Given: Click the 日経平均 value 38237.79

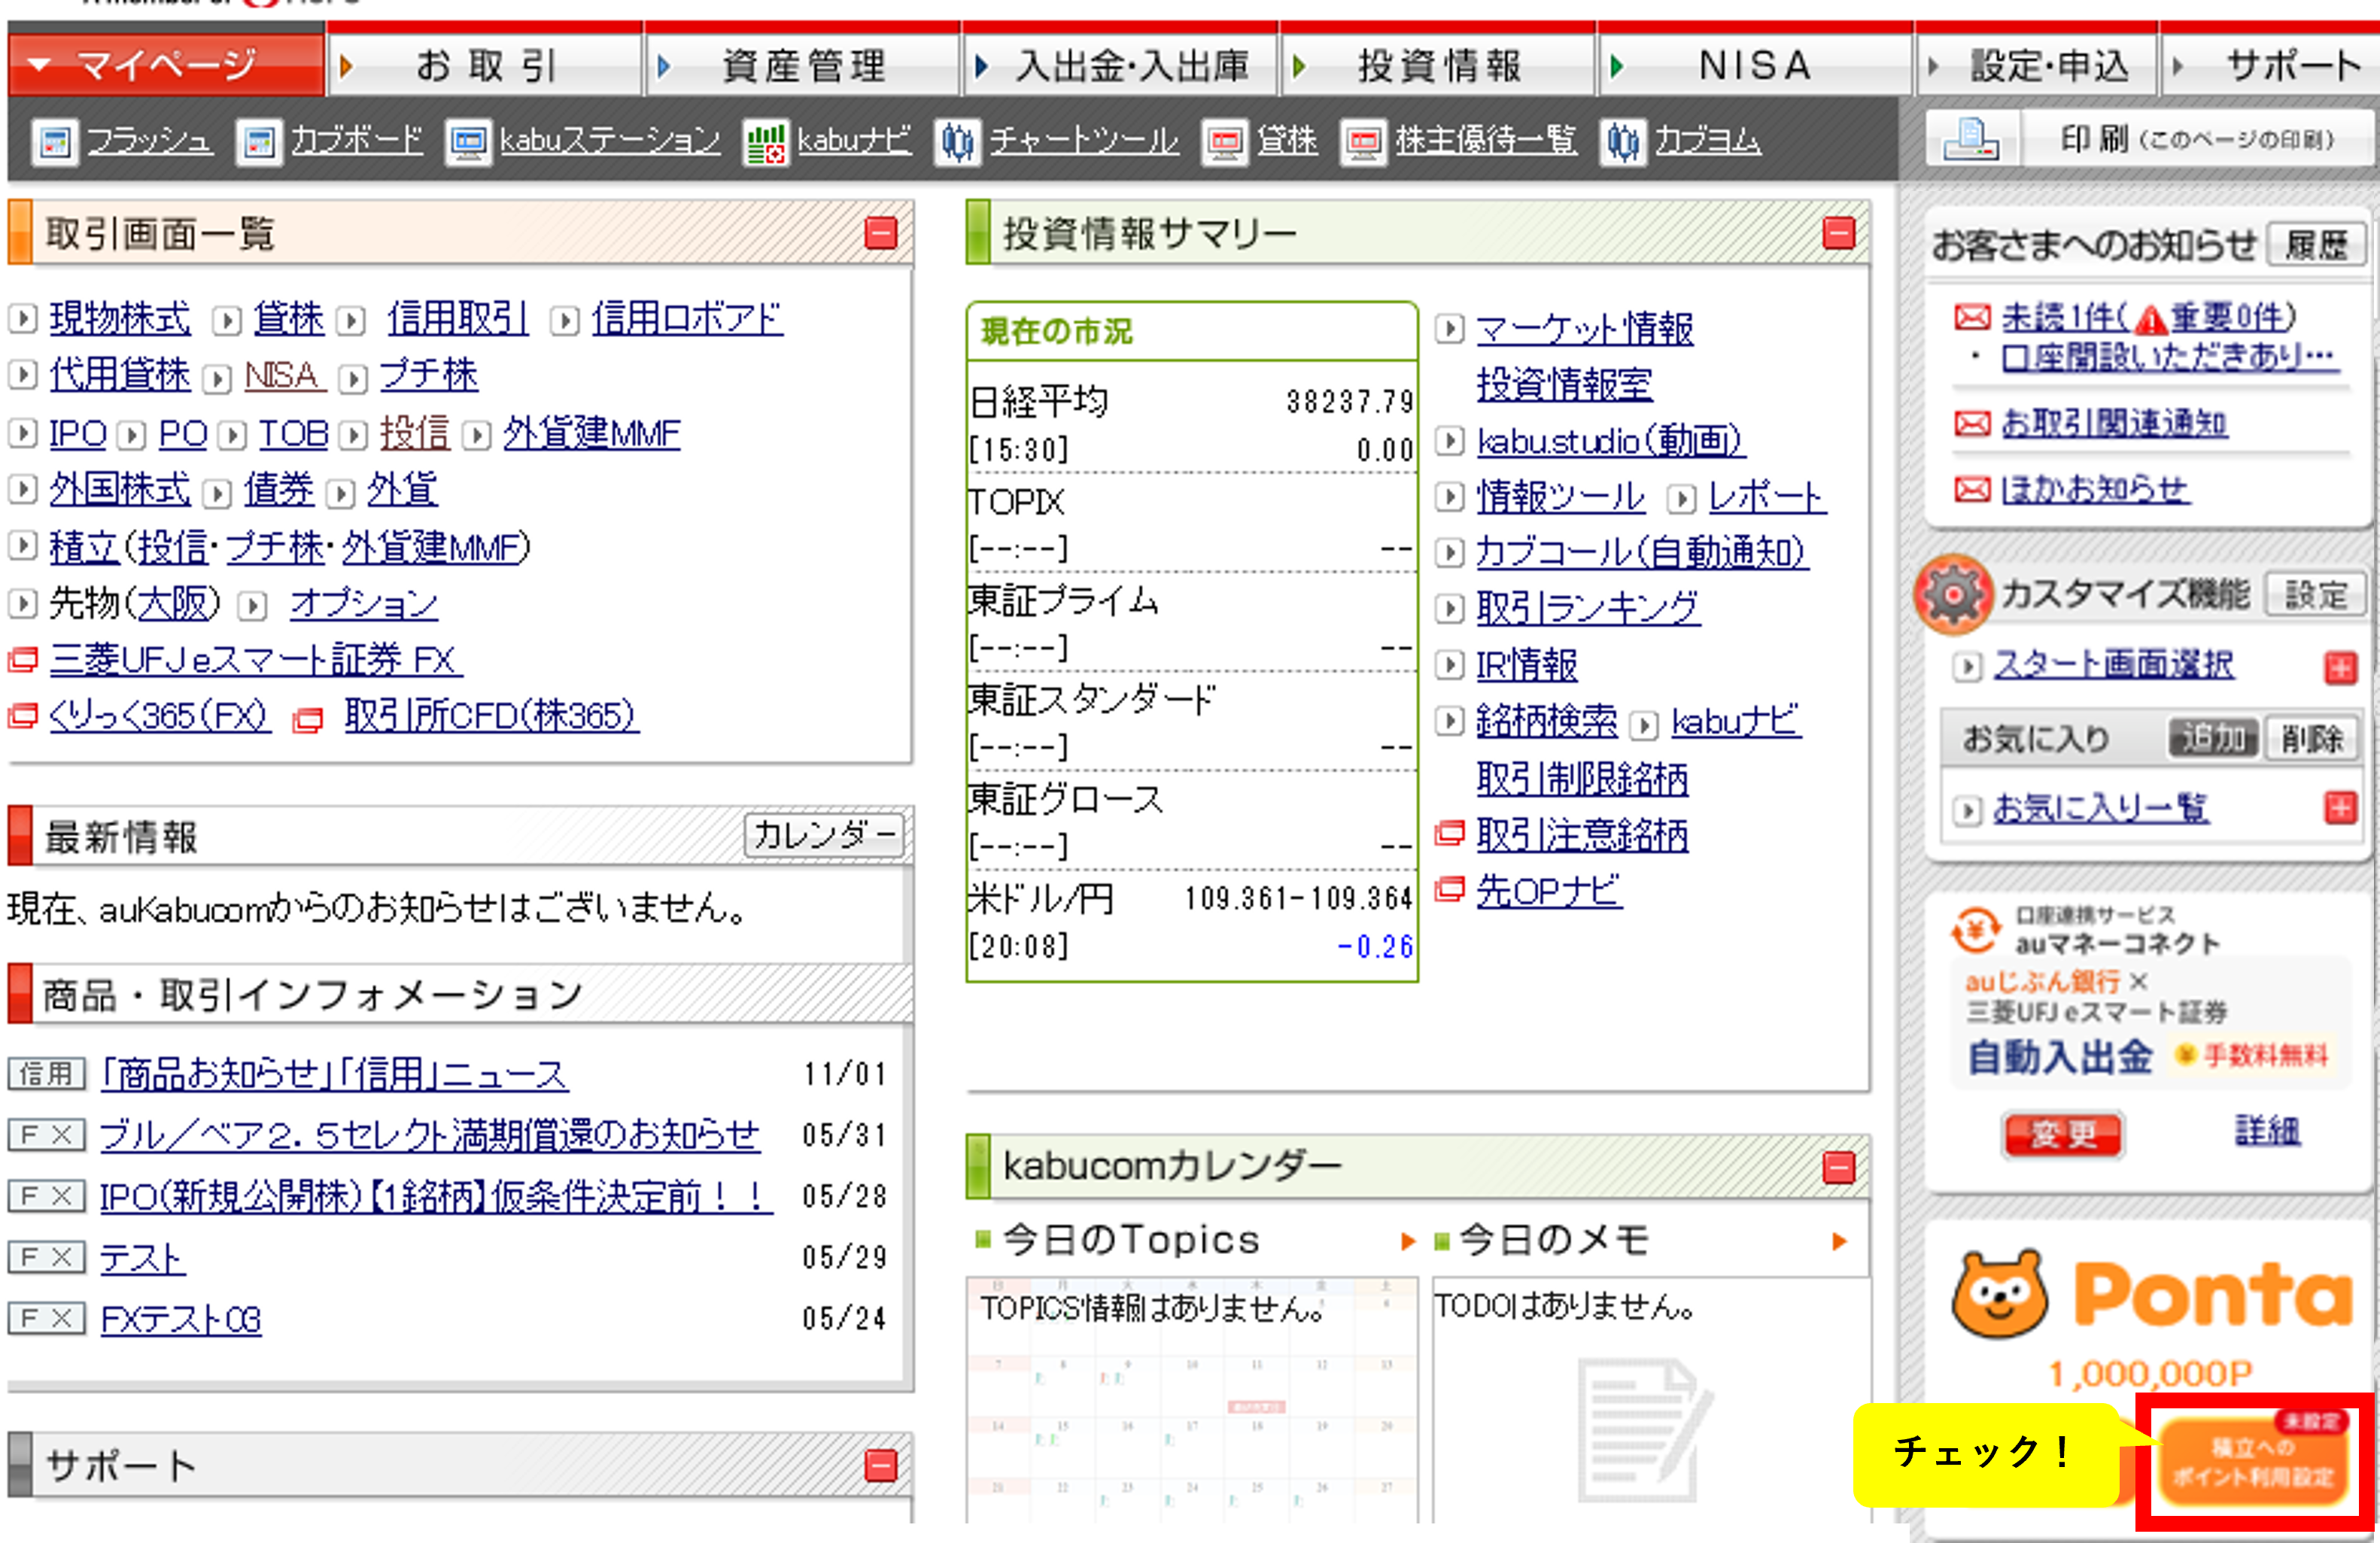Looking at the screenshot, I should 1350,402.
